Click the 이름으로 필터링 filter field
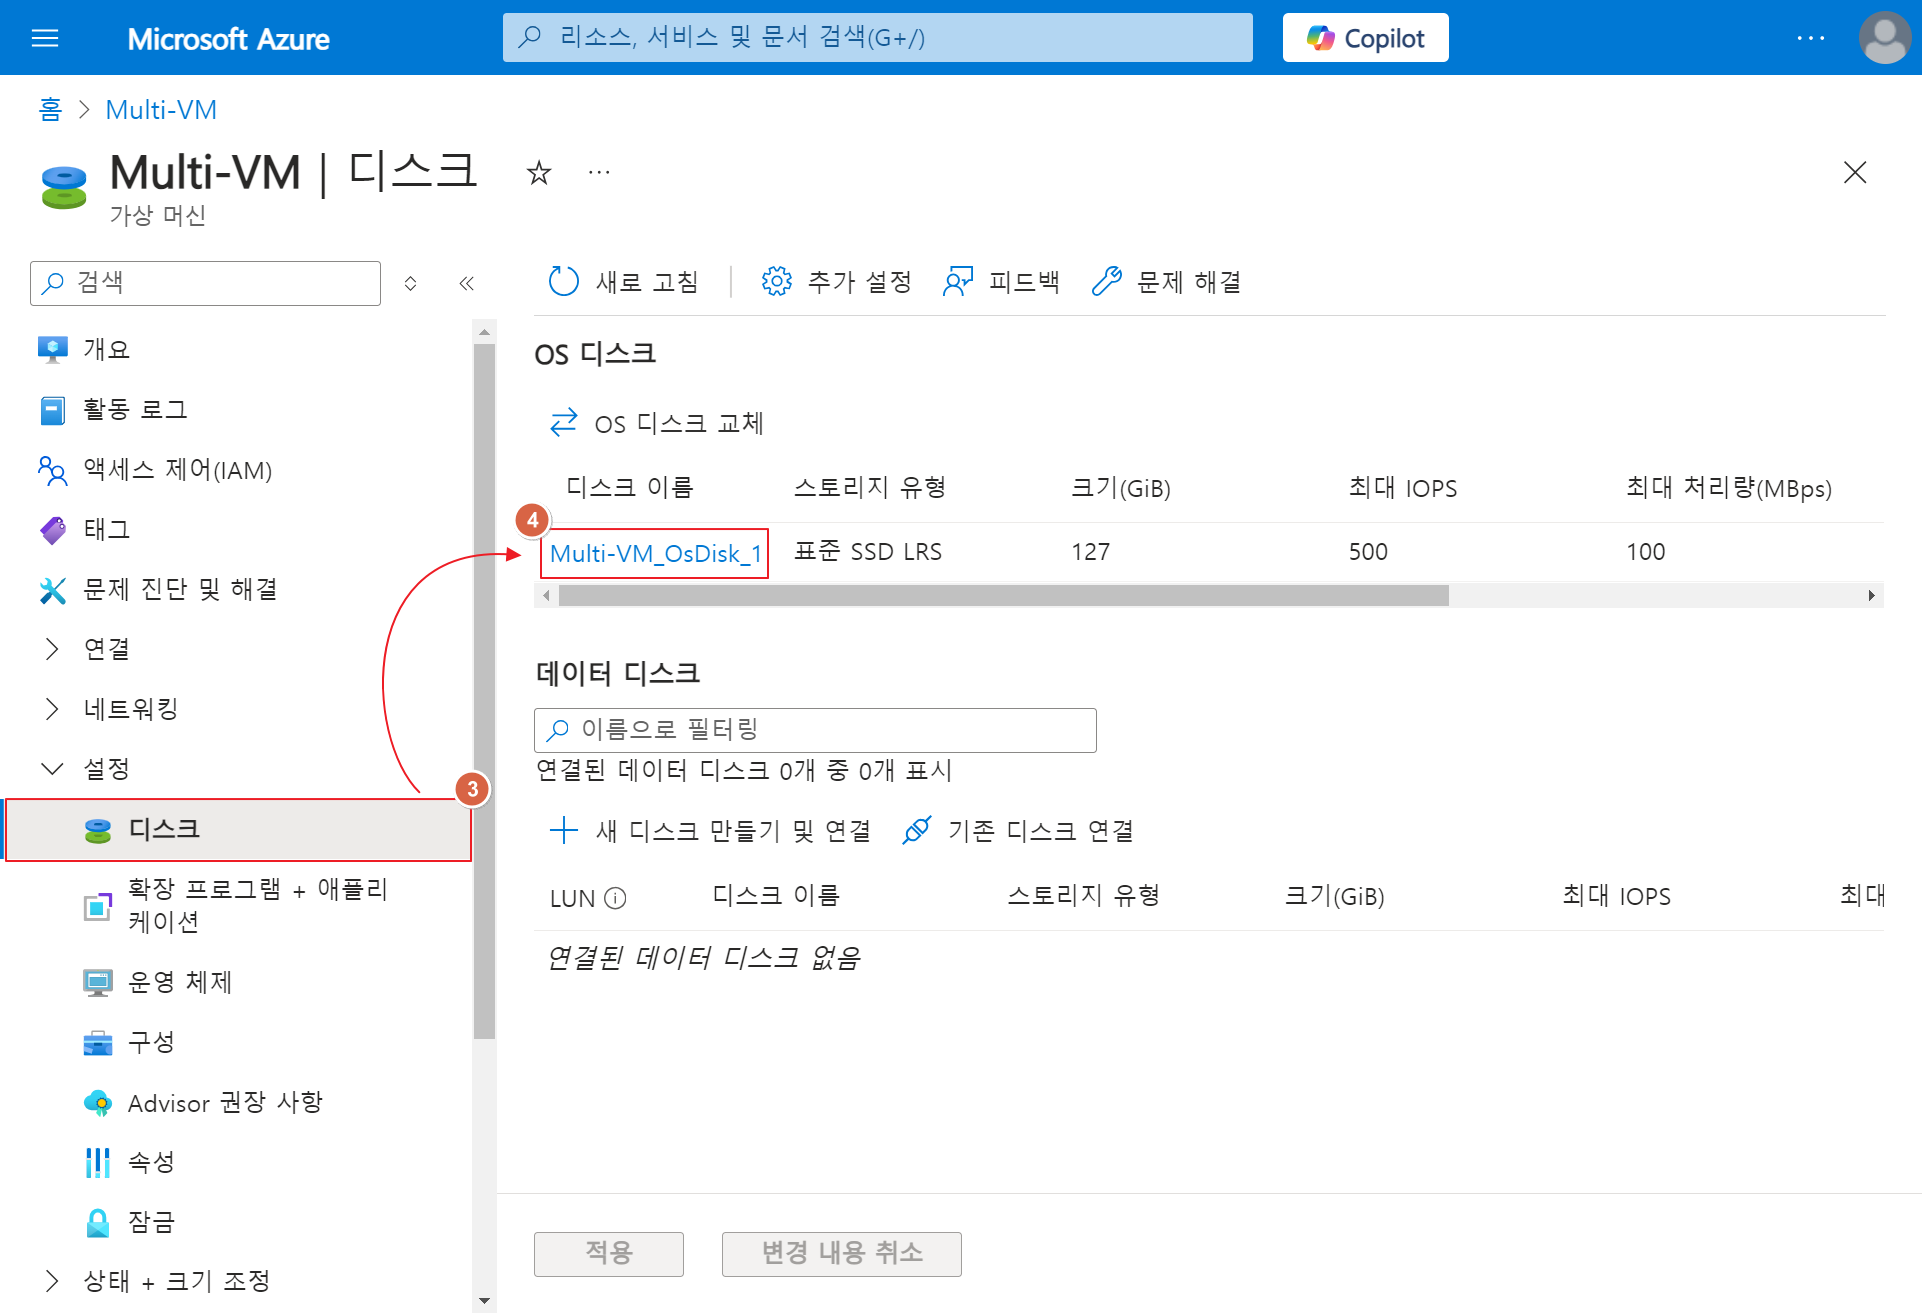Screen dimensions: 1922x1313 tap(815, 730)
